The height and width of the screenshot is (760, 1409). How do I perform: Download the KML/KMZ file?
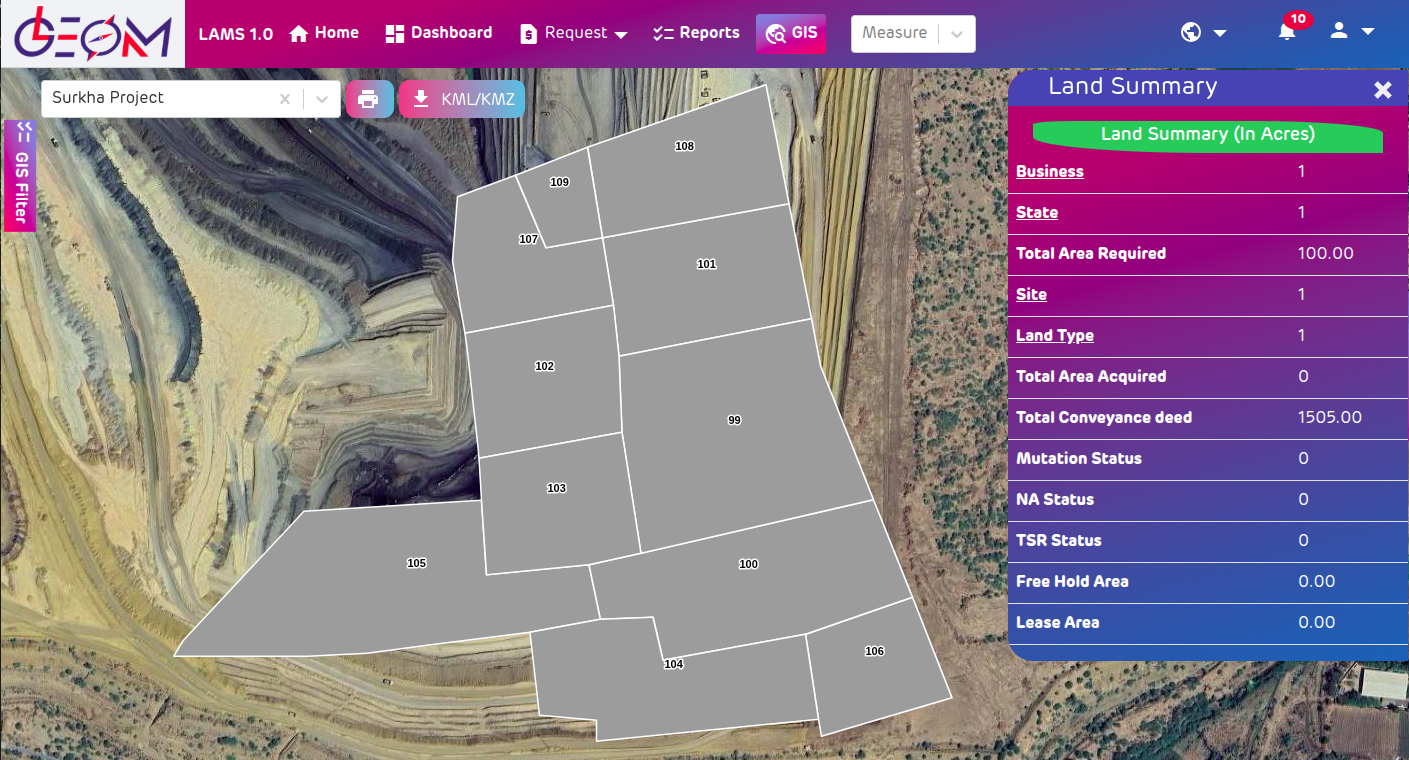pos(462,99)
